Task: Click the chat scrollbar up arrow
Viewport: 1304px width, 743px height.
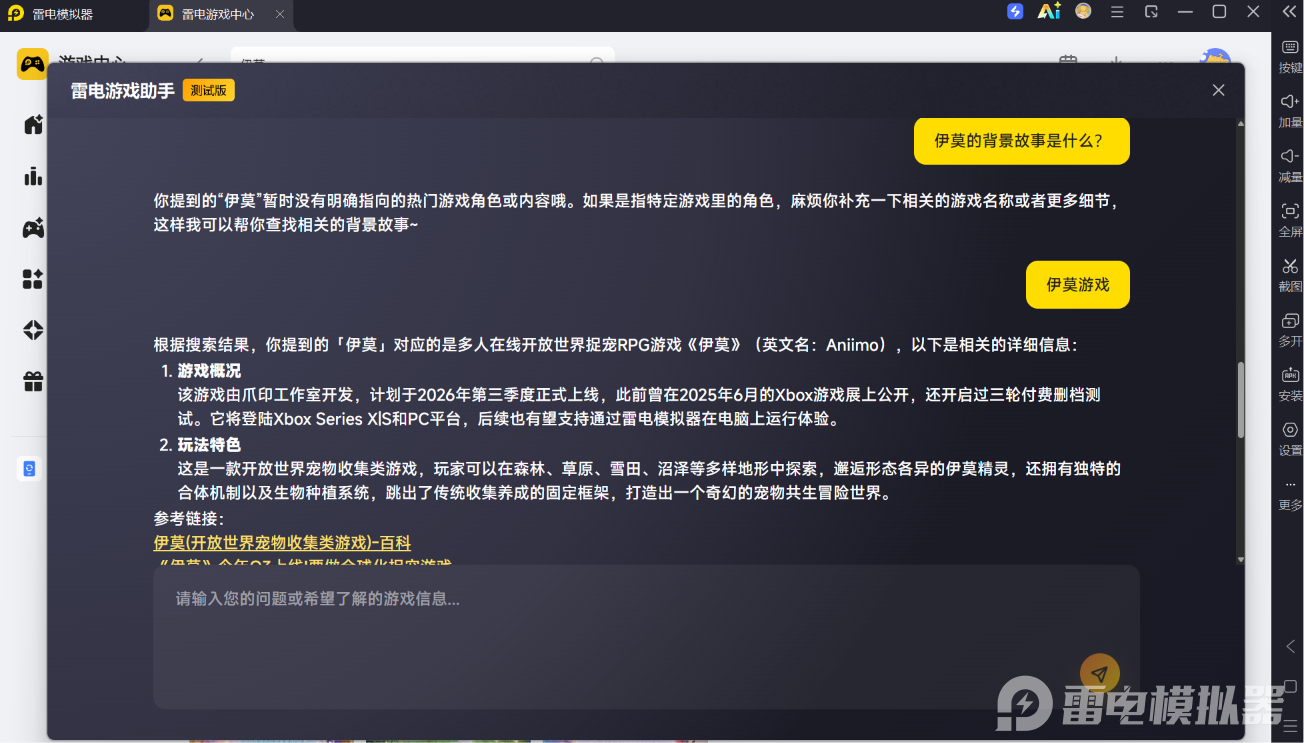Action: click(1241, 124)
